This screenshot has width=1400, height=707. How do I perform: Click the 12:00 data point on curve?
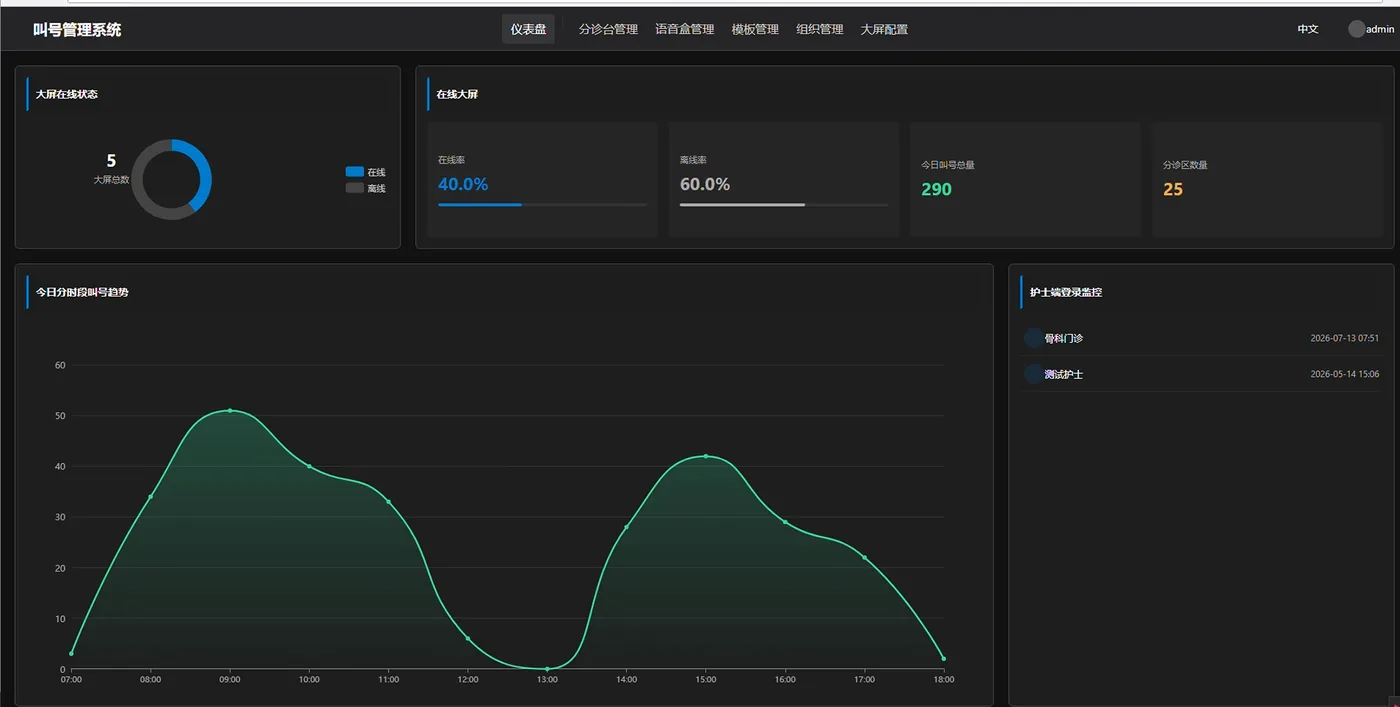(468, 638)
